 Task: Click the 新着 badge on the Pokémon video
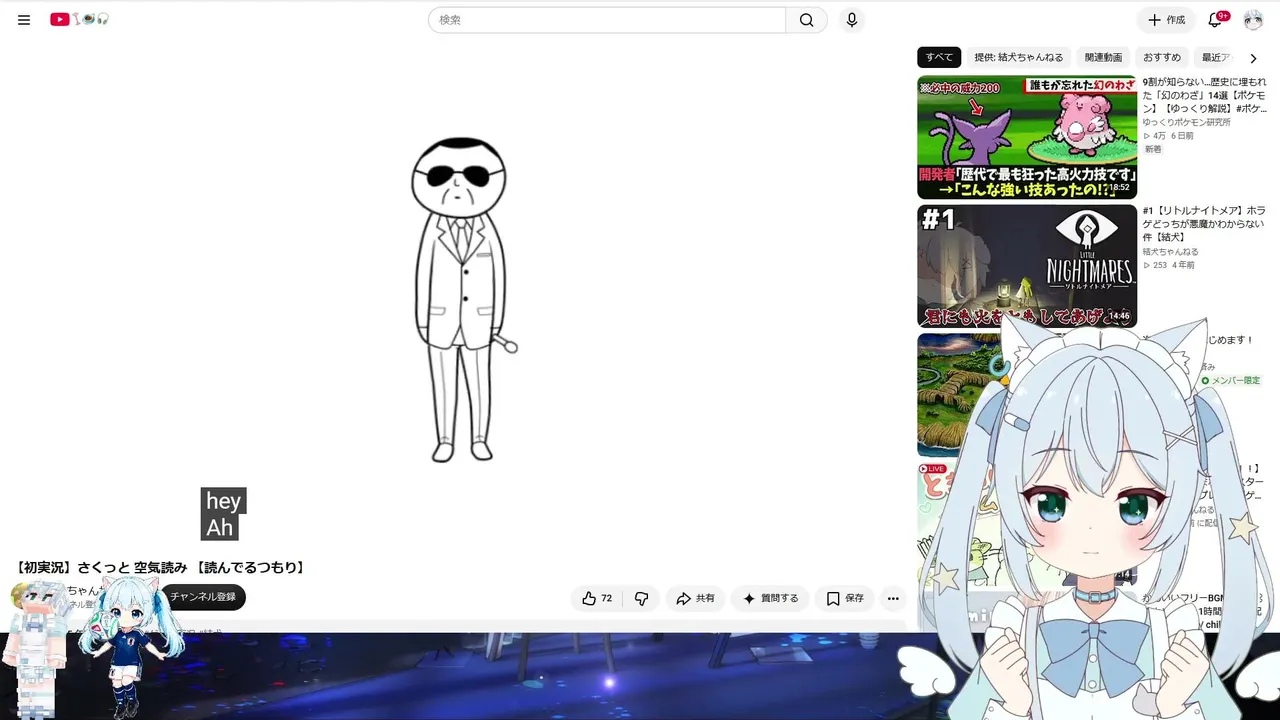pos(1153,149)
